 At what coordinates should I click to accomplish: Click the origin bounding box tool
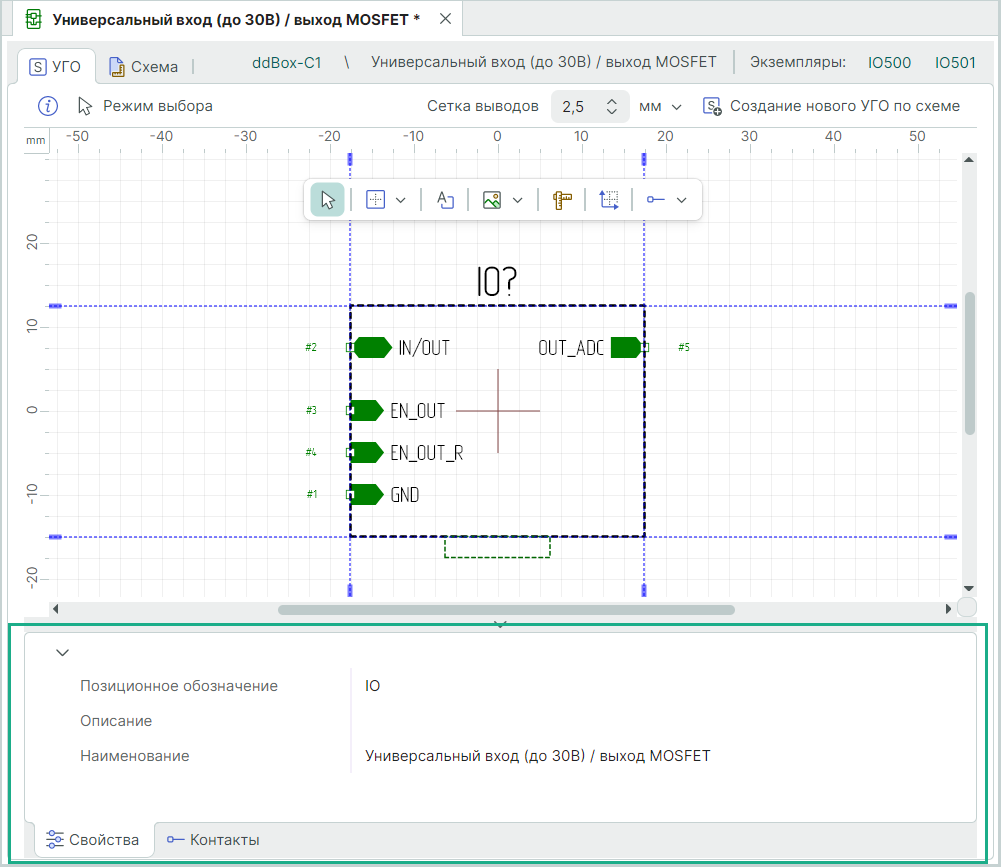point(609,200)
